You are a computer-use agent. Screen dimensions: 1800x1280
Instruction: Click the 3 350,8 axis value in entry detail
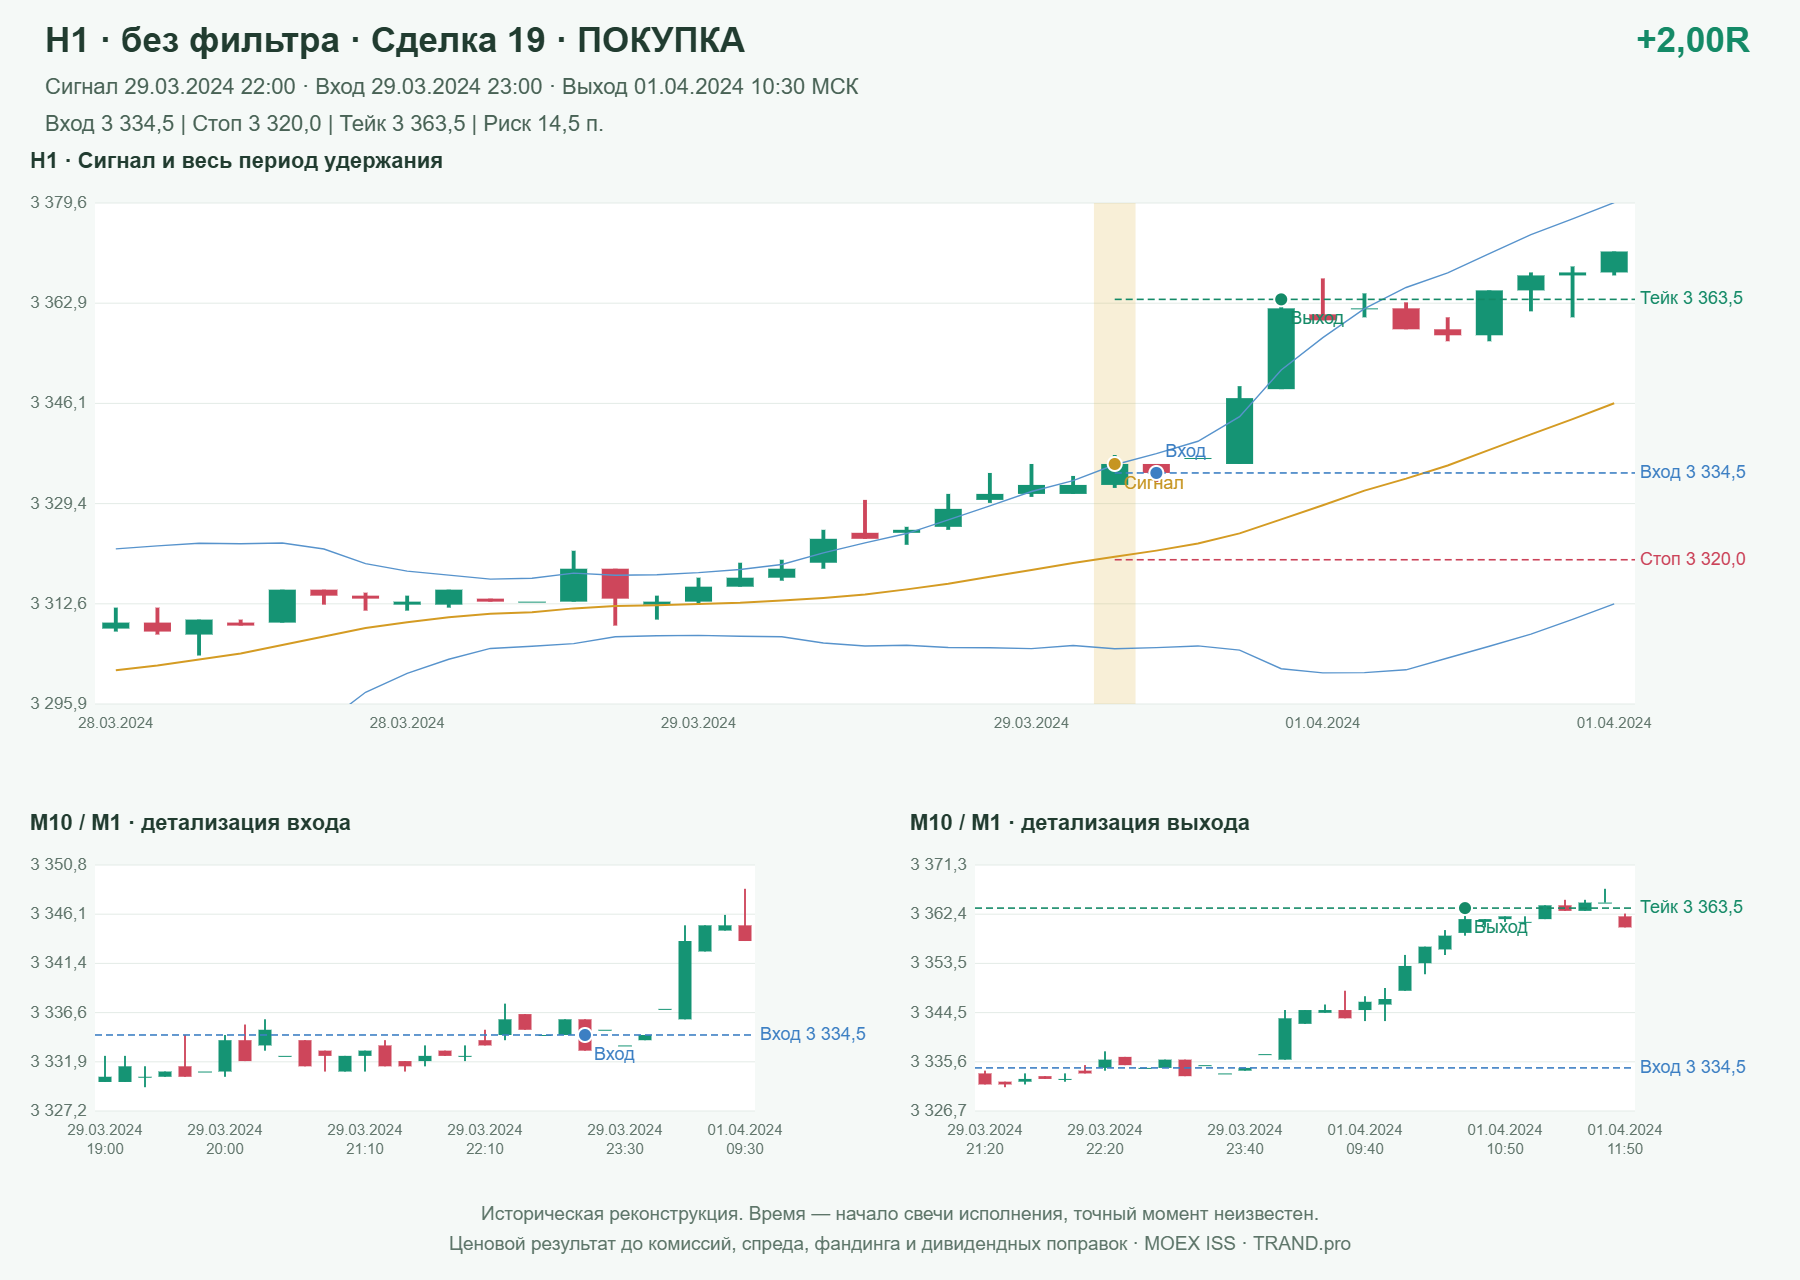[x=58, y=865]
